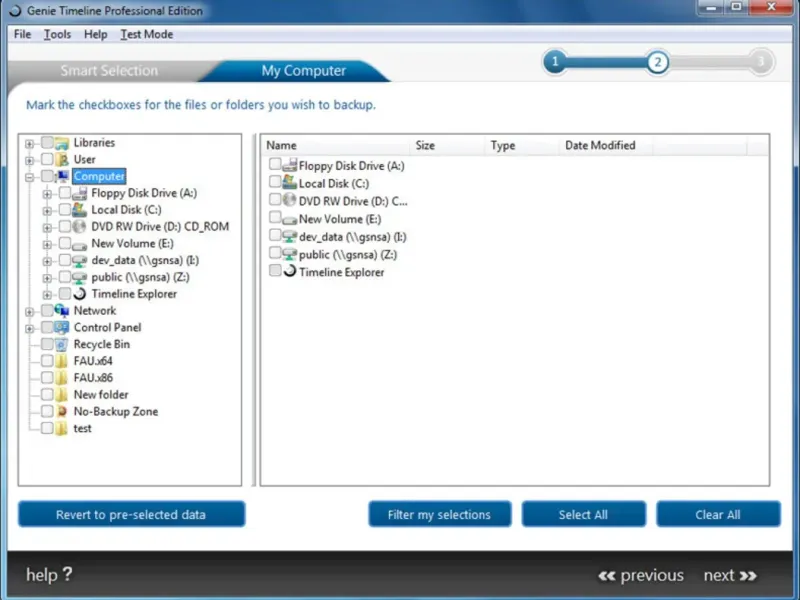
Task: Check the No-Backup Zone checkbox
Action: pos(47,412)
